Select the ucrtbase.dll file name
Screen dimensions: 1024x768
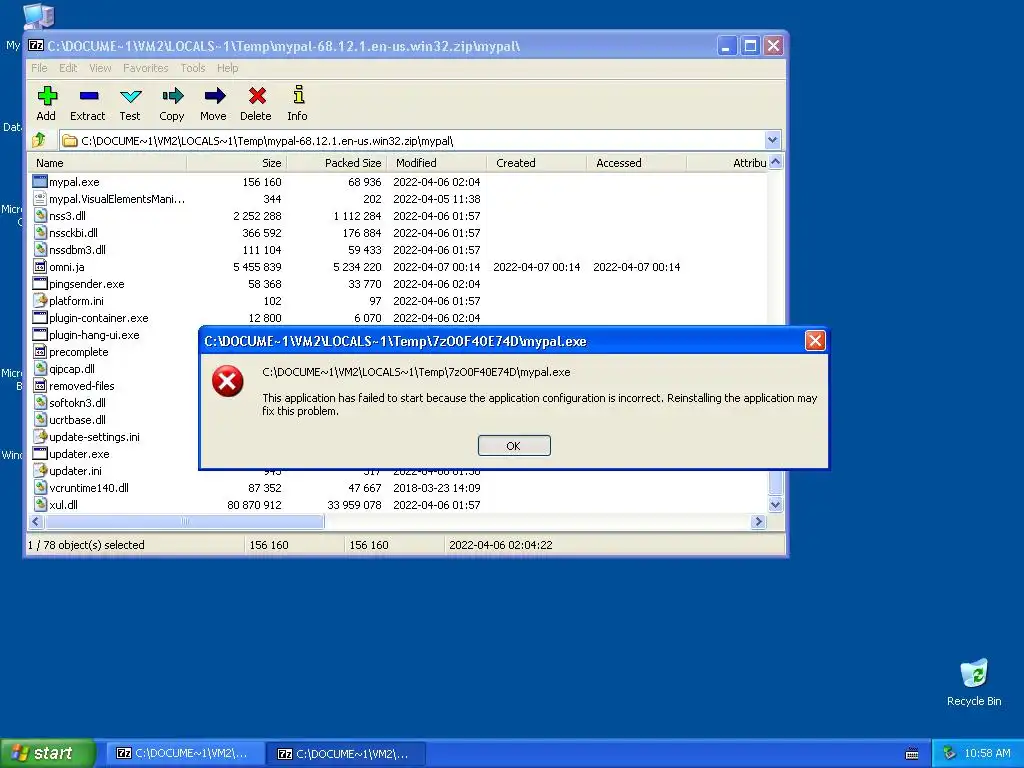click(77, 419)
